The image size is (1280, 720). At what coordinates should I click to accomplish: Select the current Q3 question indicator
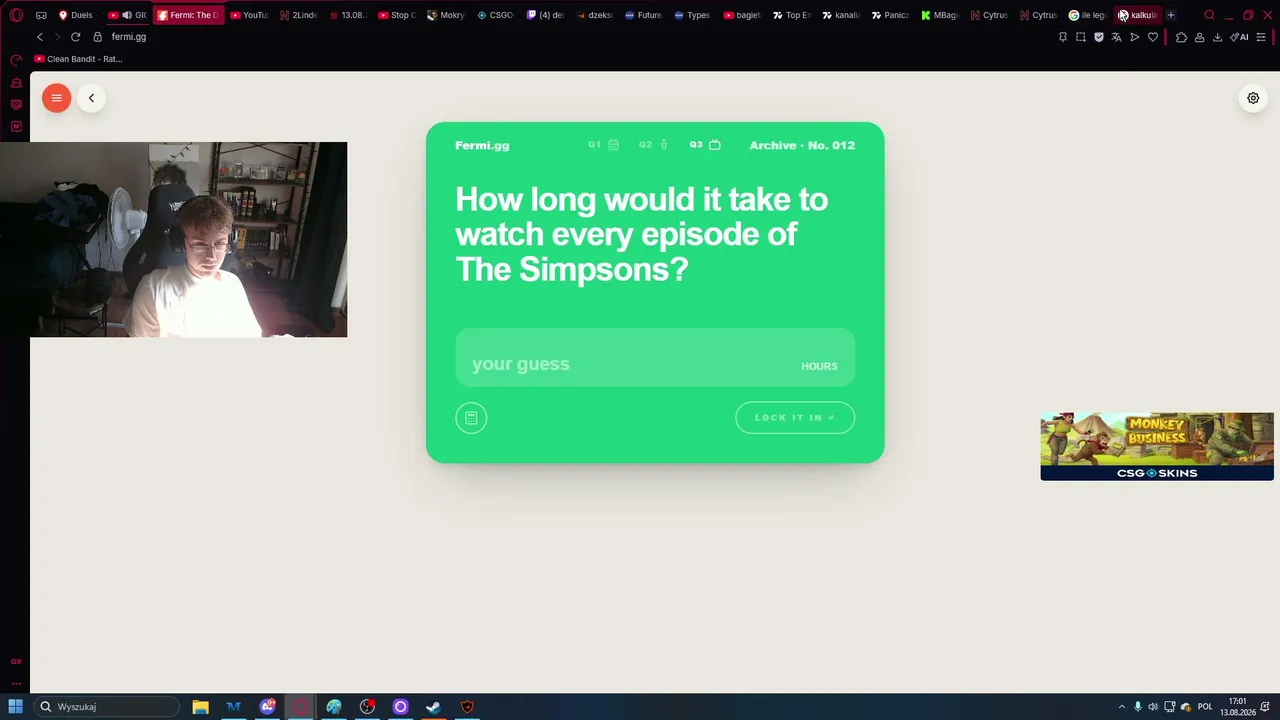click(705, 145)
